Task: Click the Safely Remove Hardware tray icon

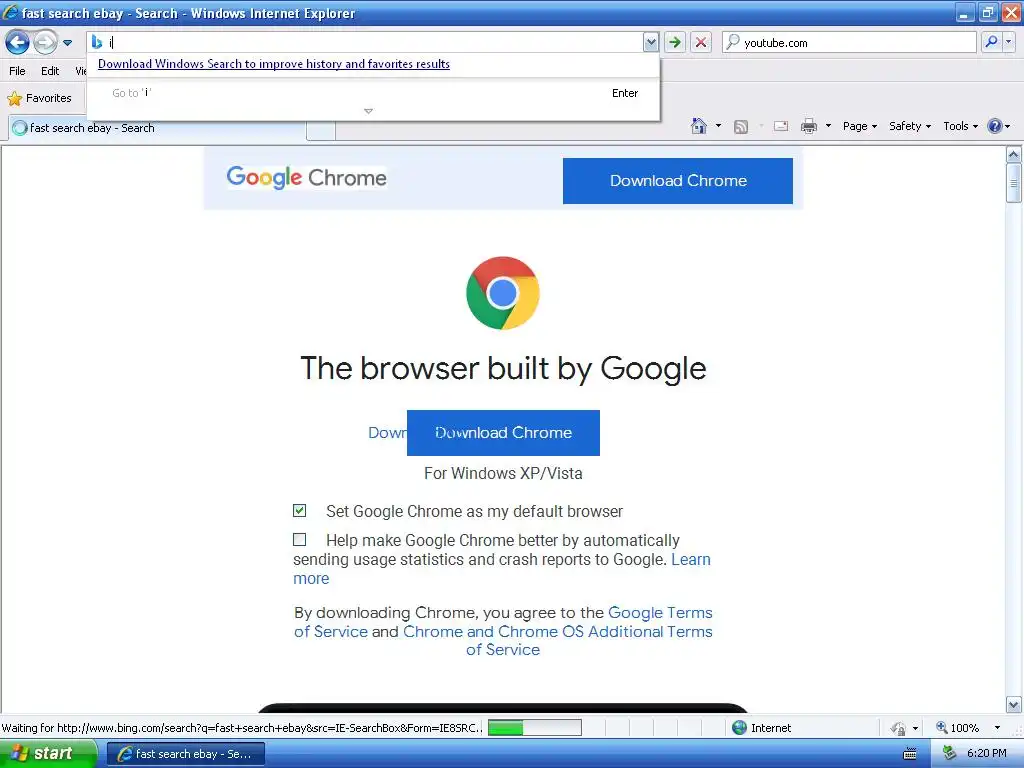Action: pos(949,754)
